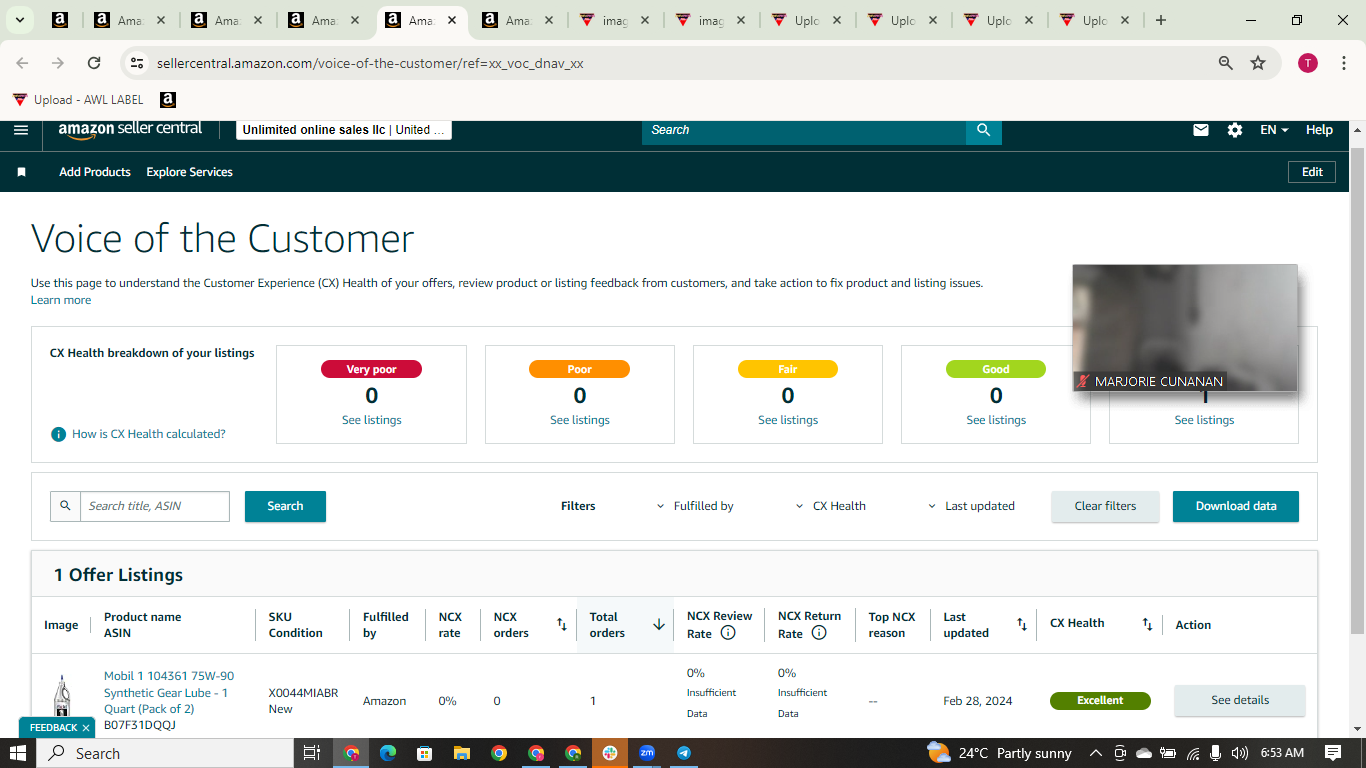Open the Mobil 1 104361 75W-90 product link
The height and width of the screenshot is (768, 1366).
coord(169,692)
